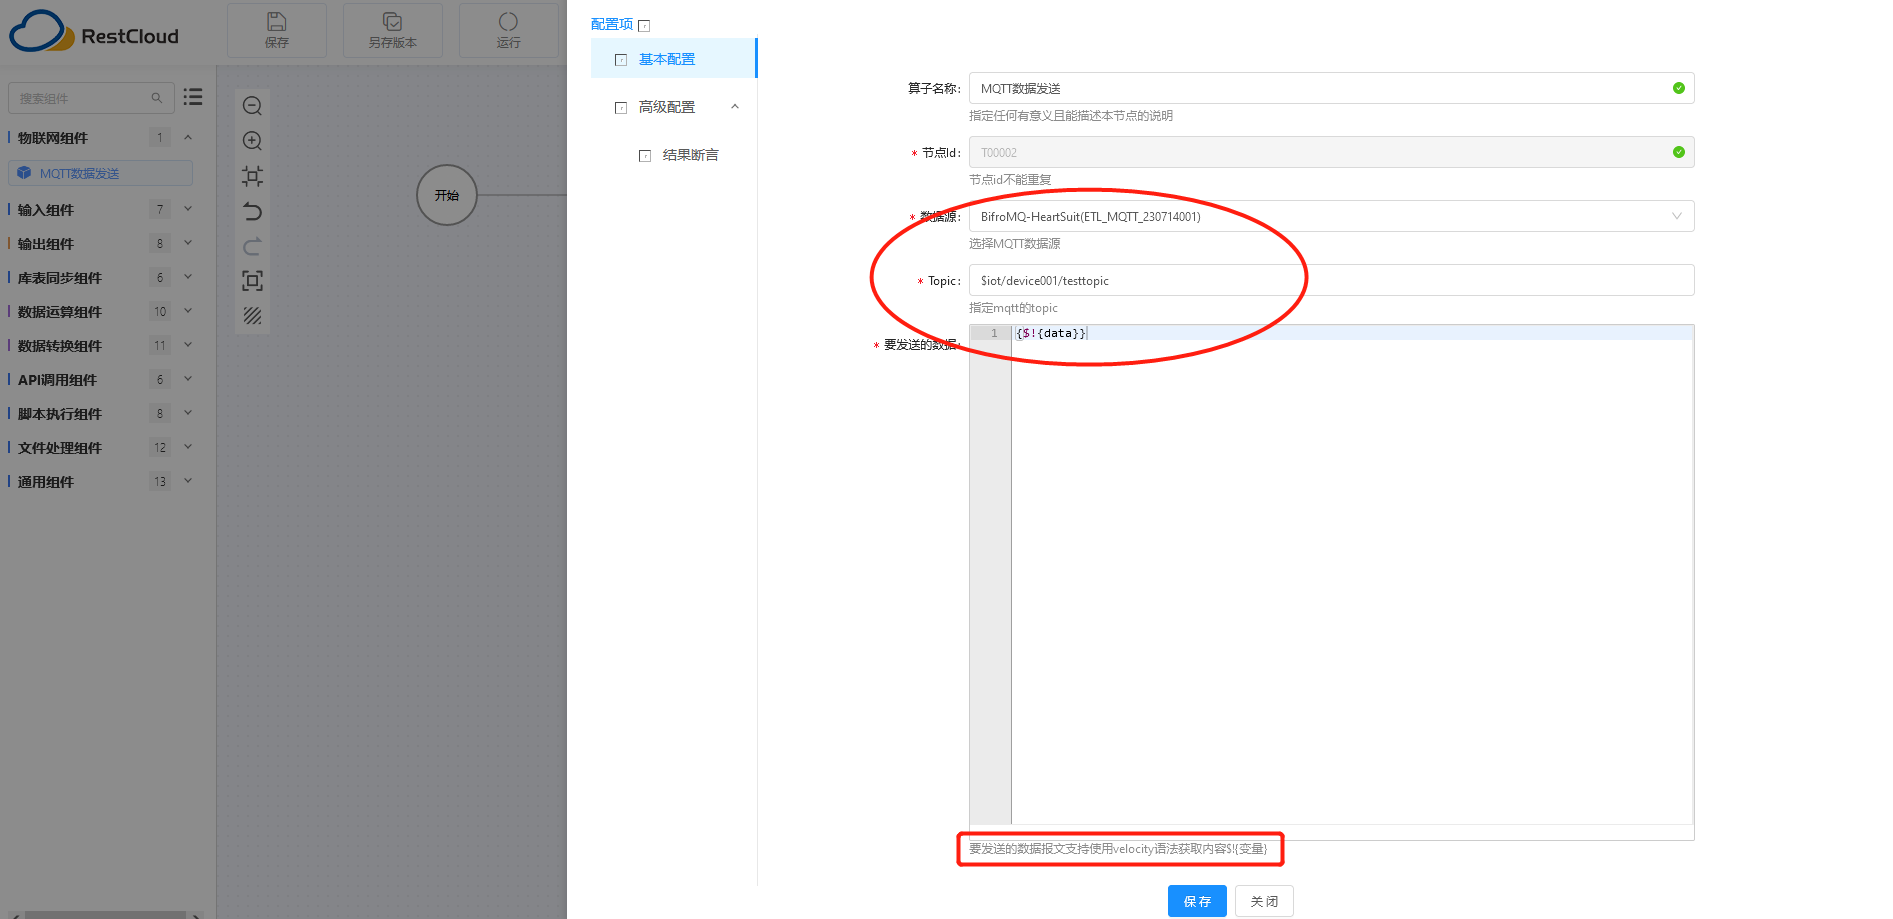Viewport: 1893px width, 919px height.
Task: Click the 关闭 button
Action: [1264, 901]
